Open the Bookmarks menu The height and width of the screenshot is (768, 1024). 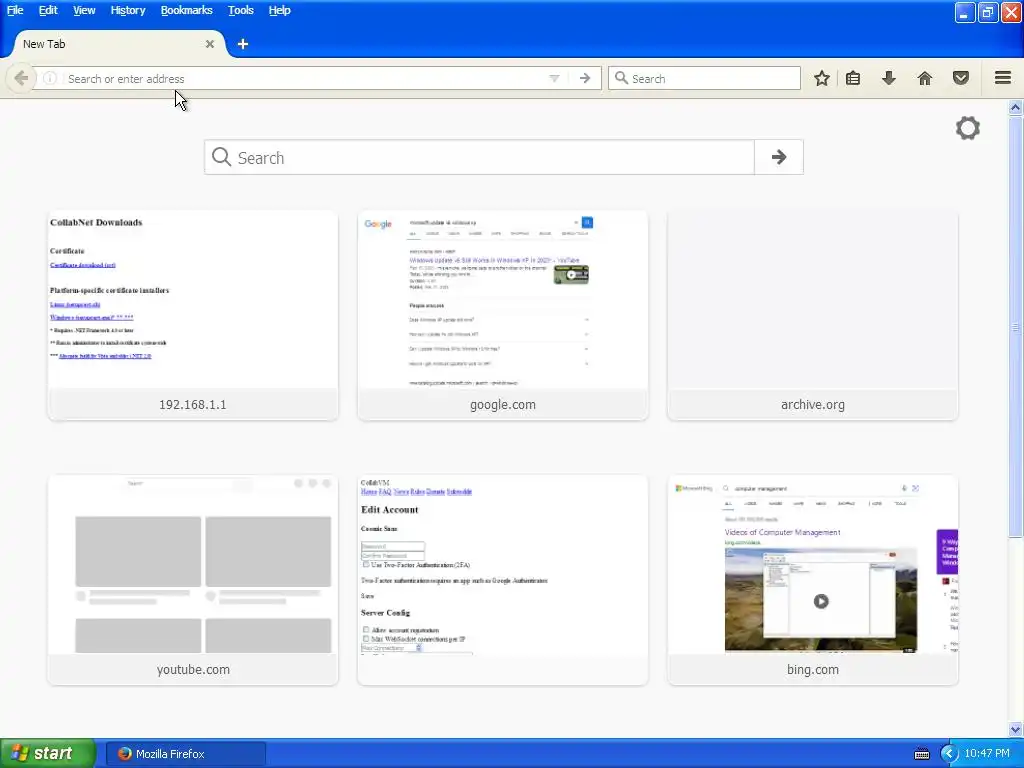click(x=186, y=10)
